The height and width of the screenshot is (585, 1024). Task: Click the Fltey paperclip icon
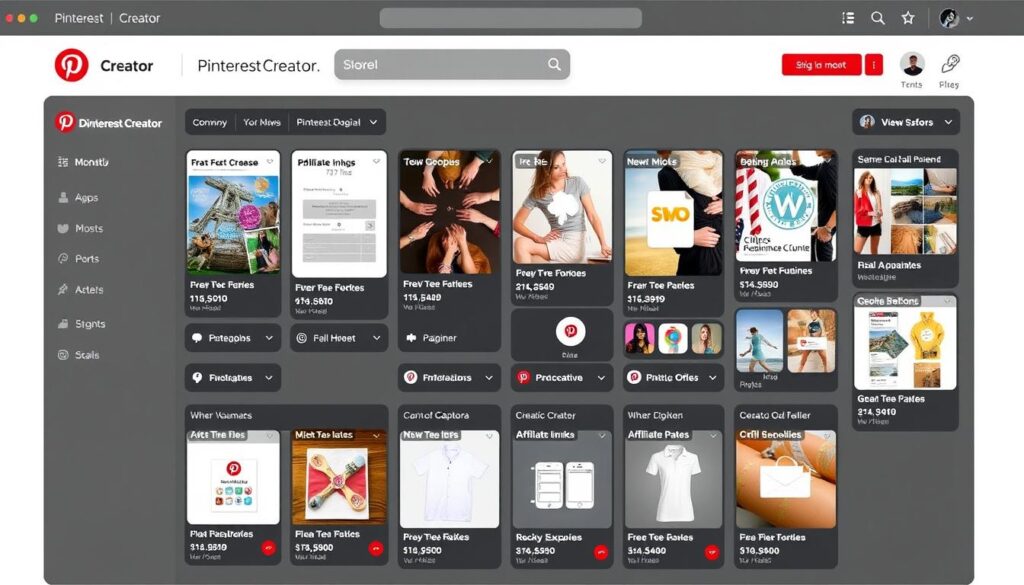pyautogui.click(x=950, y=64)
